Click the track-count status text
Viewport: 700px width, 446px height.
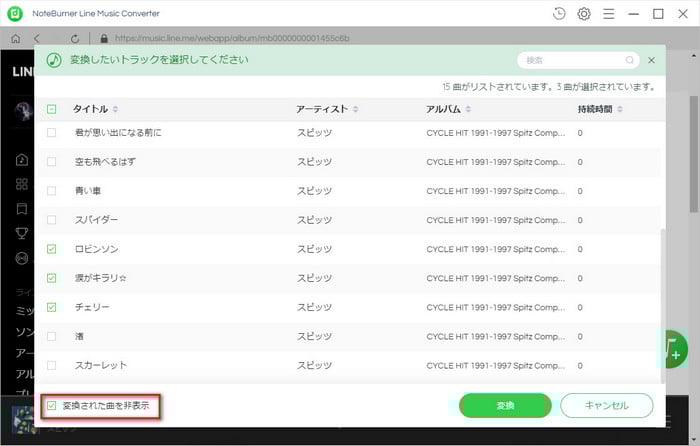pos(549,87)
